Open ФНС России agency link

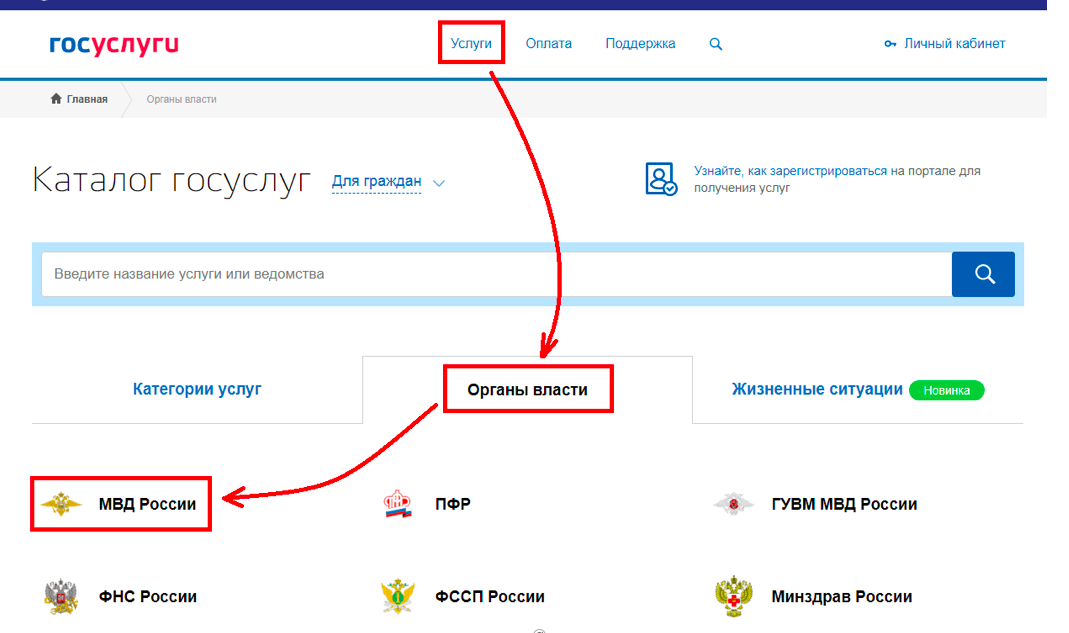tap(147, 597)
